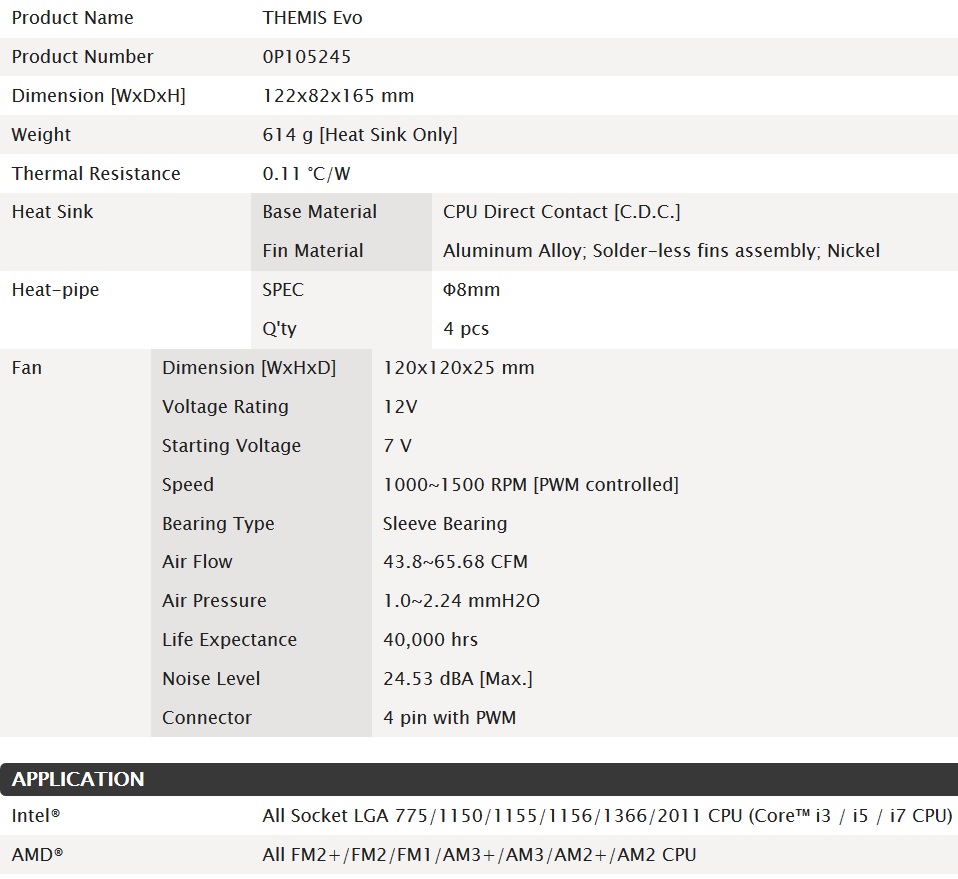Select 'CPU Direct Contact [C.D.C.]' text
958x879 pixels.
pos(561,212)
